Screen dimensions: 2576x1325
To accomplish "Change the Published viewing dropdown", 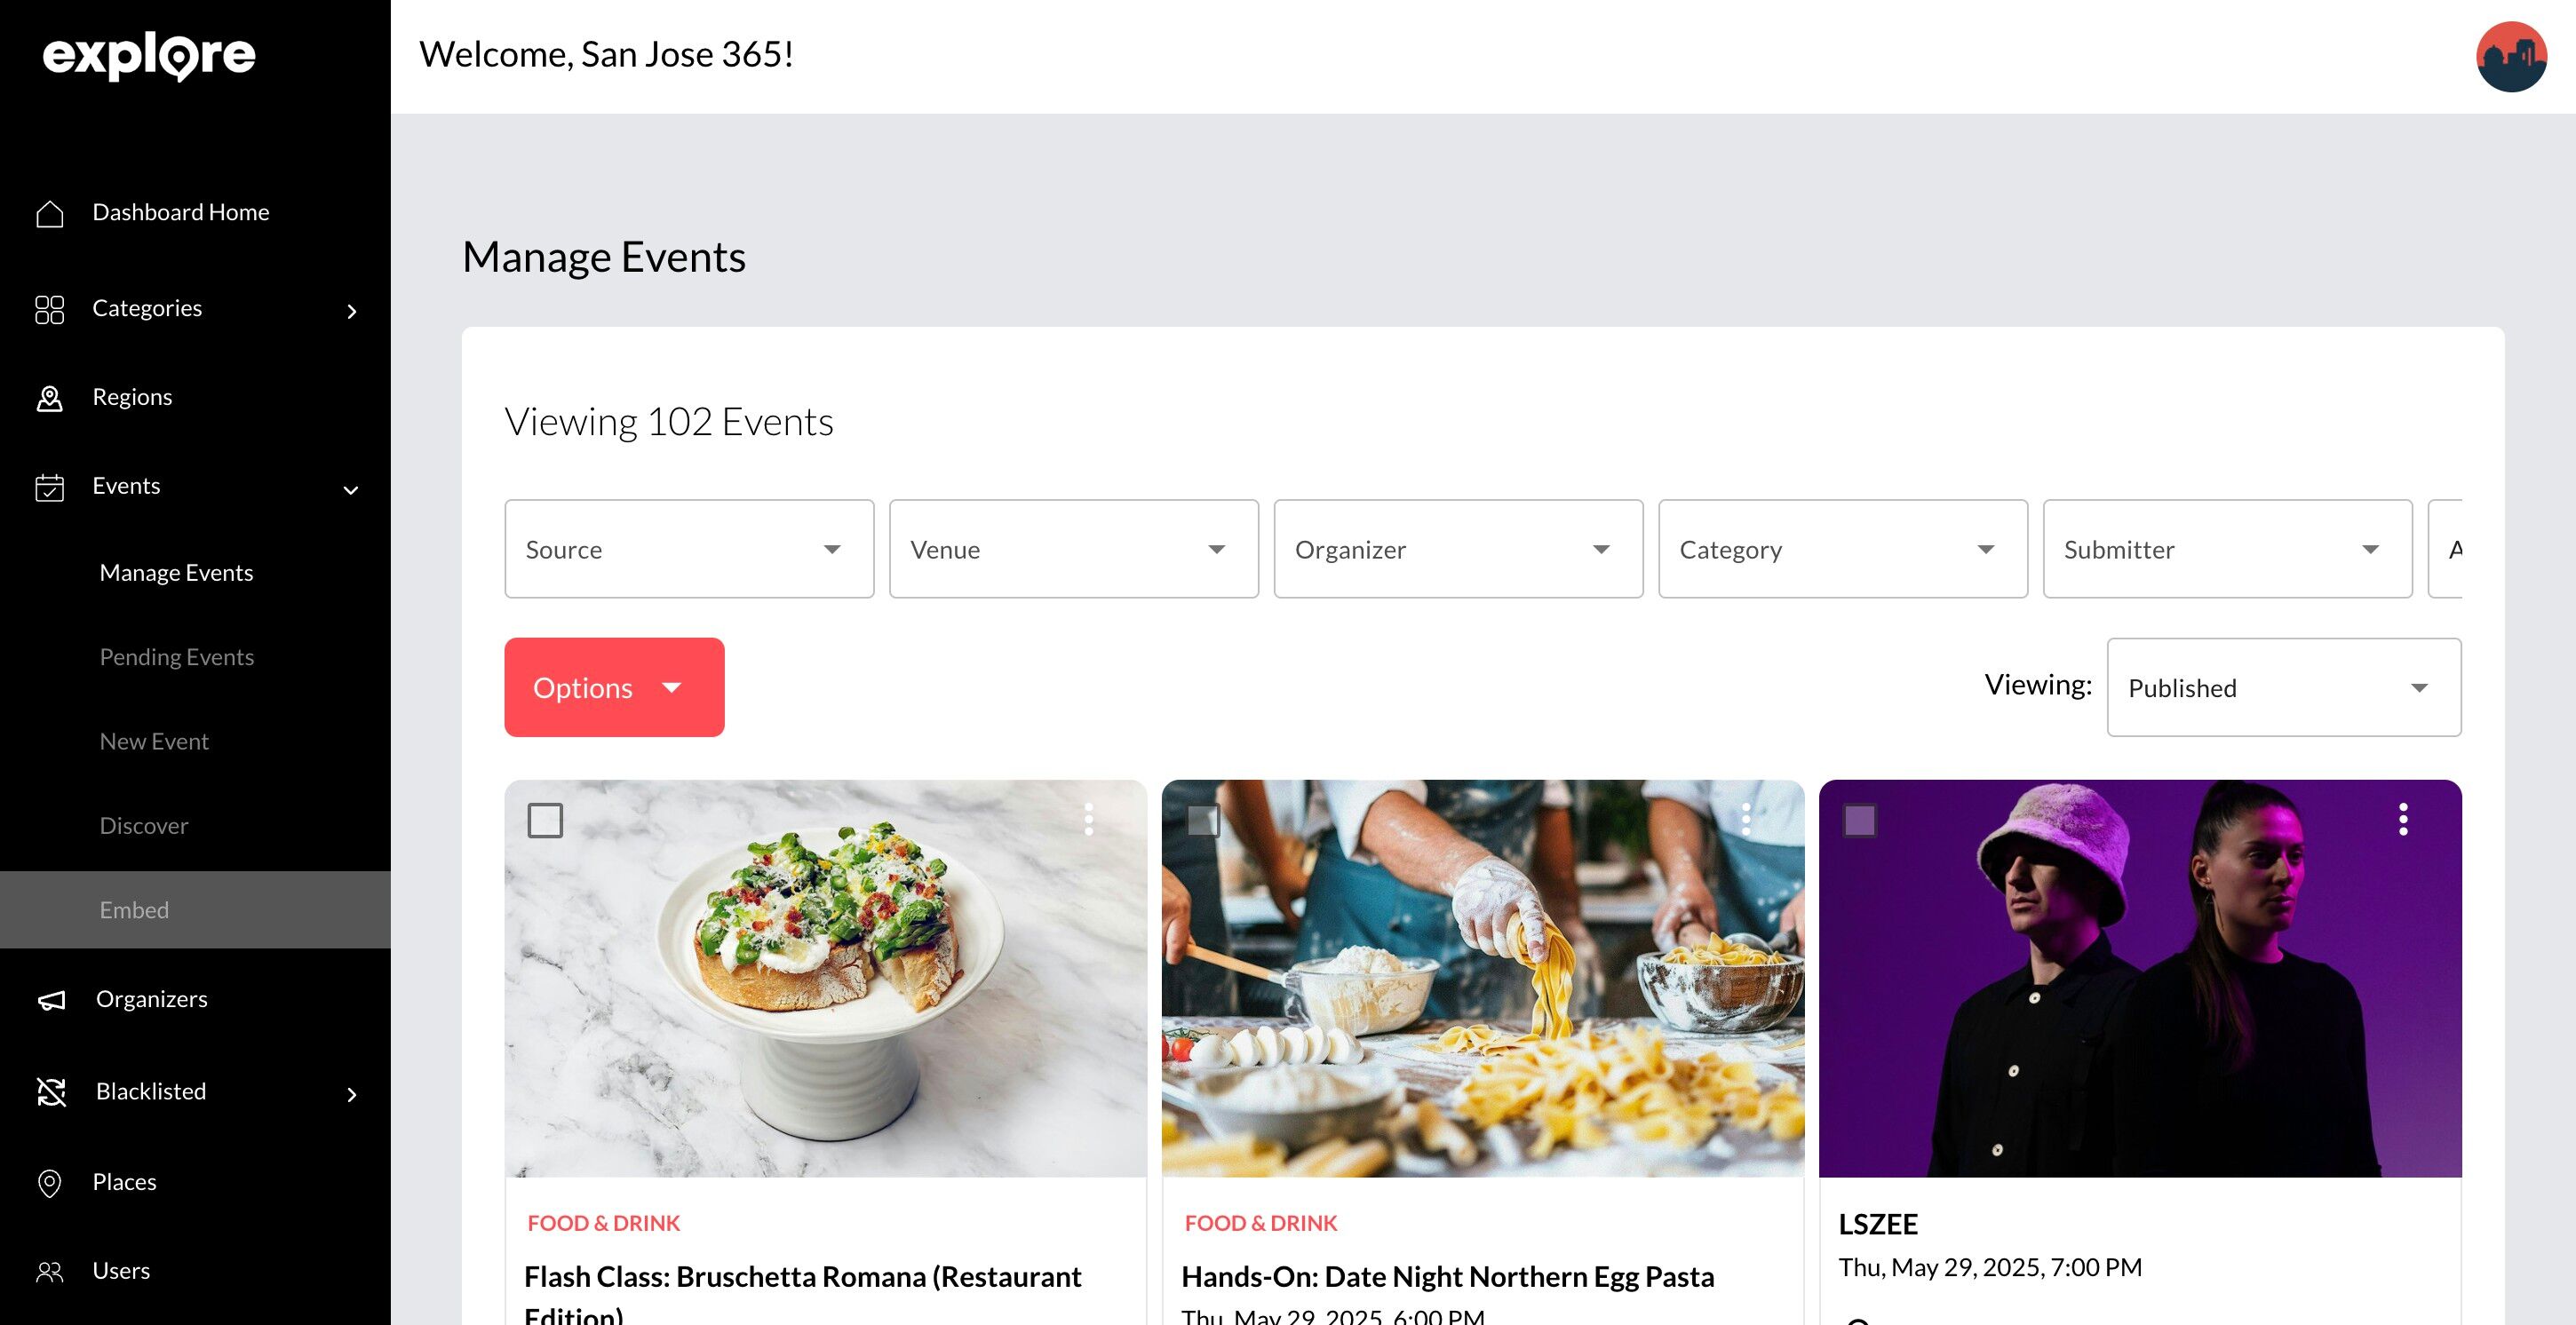I will tap(2283, 688).
